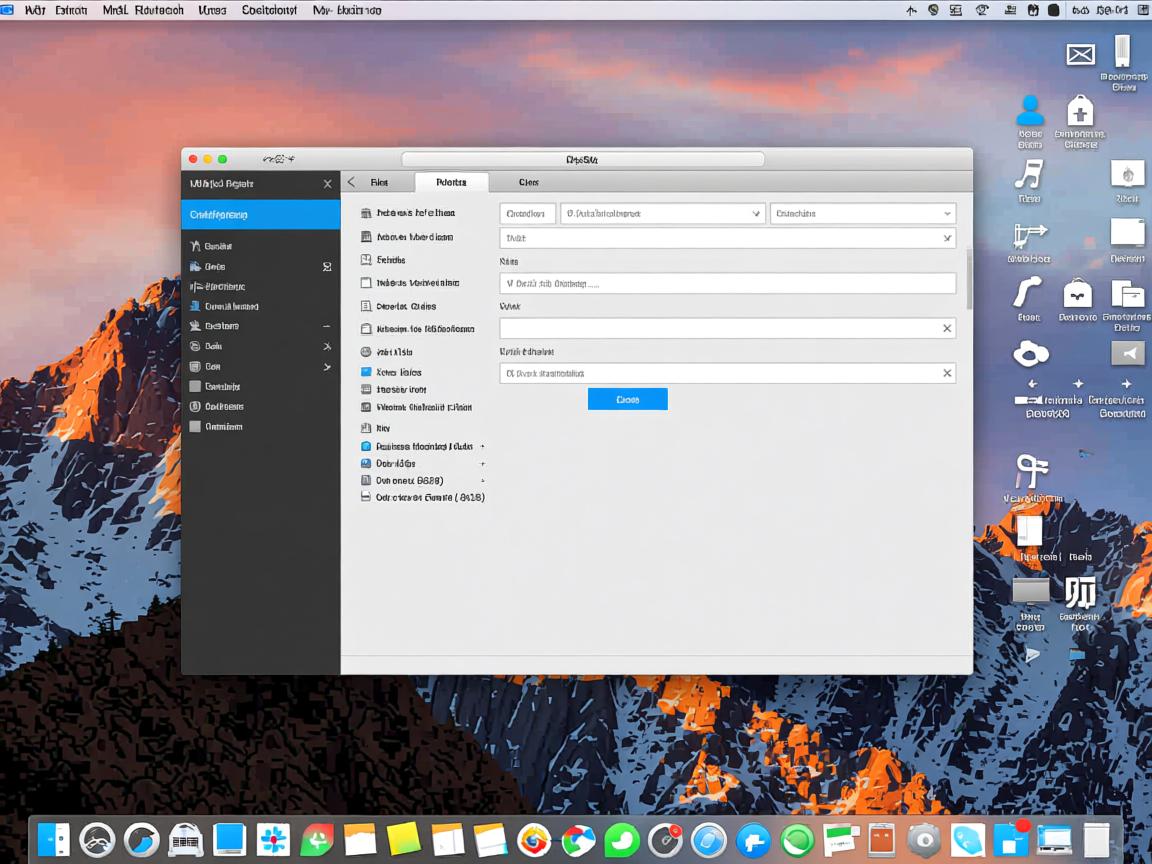Screen dimensions: 1152x864
Task: Toggle the blue filled checkbox in list
Action: click(366, 372)
